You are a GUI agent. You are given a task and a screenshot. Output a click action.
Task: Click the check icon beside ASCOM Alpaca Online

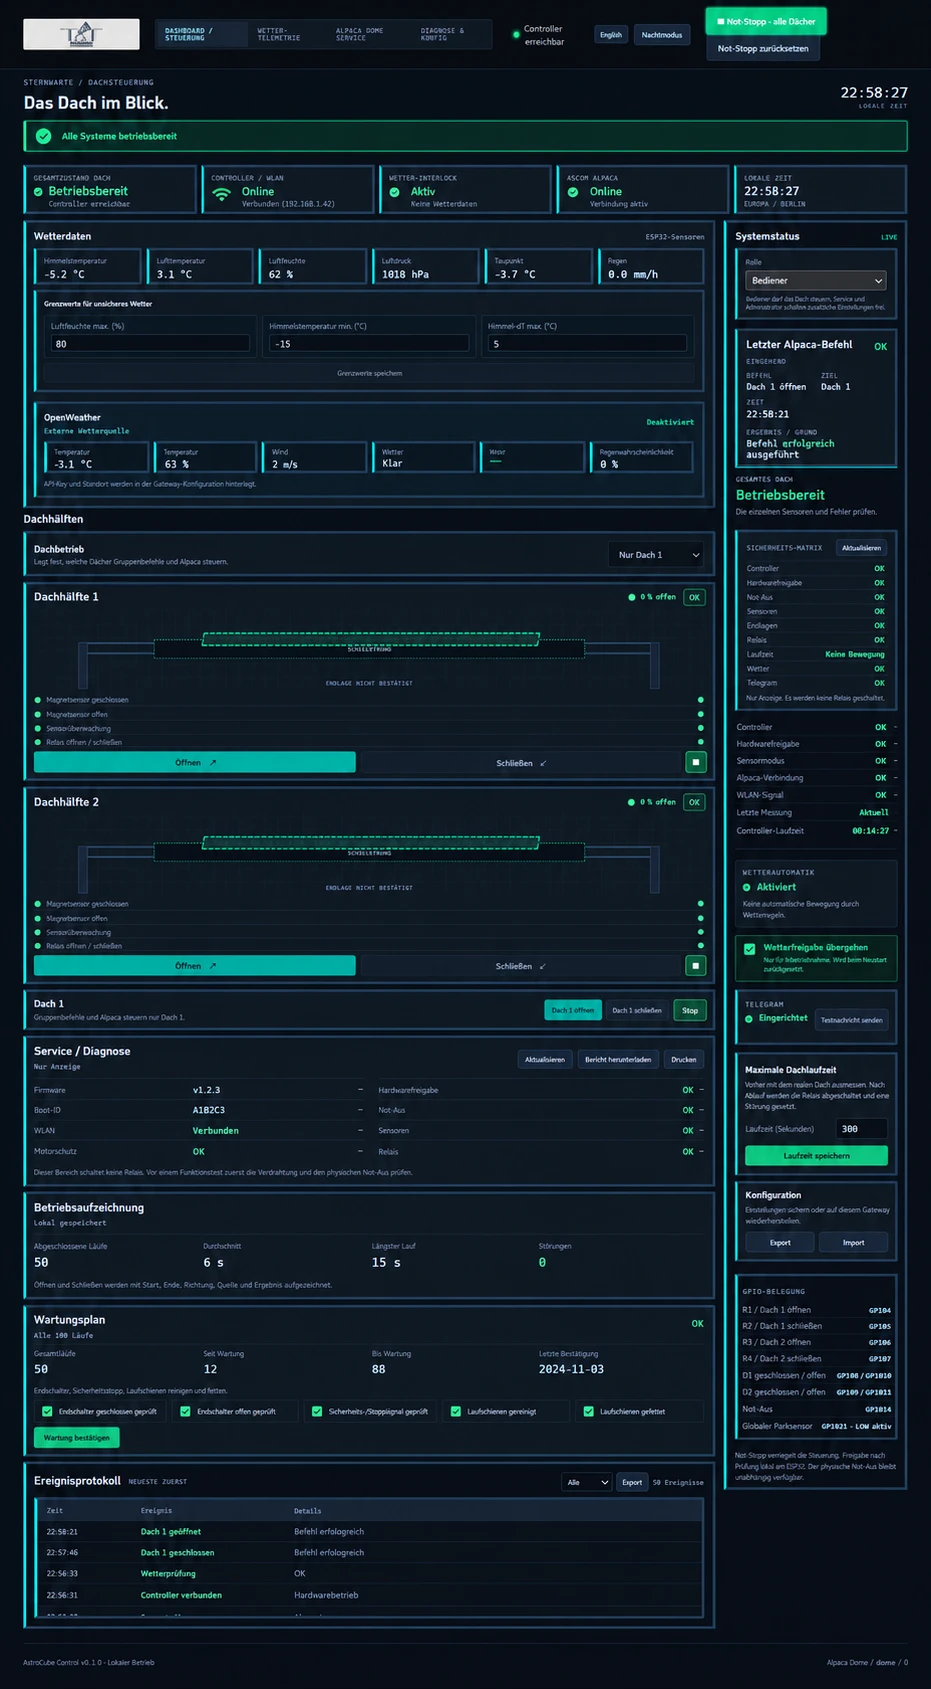573,192
